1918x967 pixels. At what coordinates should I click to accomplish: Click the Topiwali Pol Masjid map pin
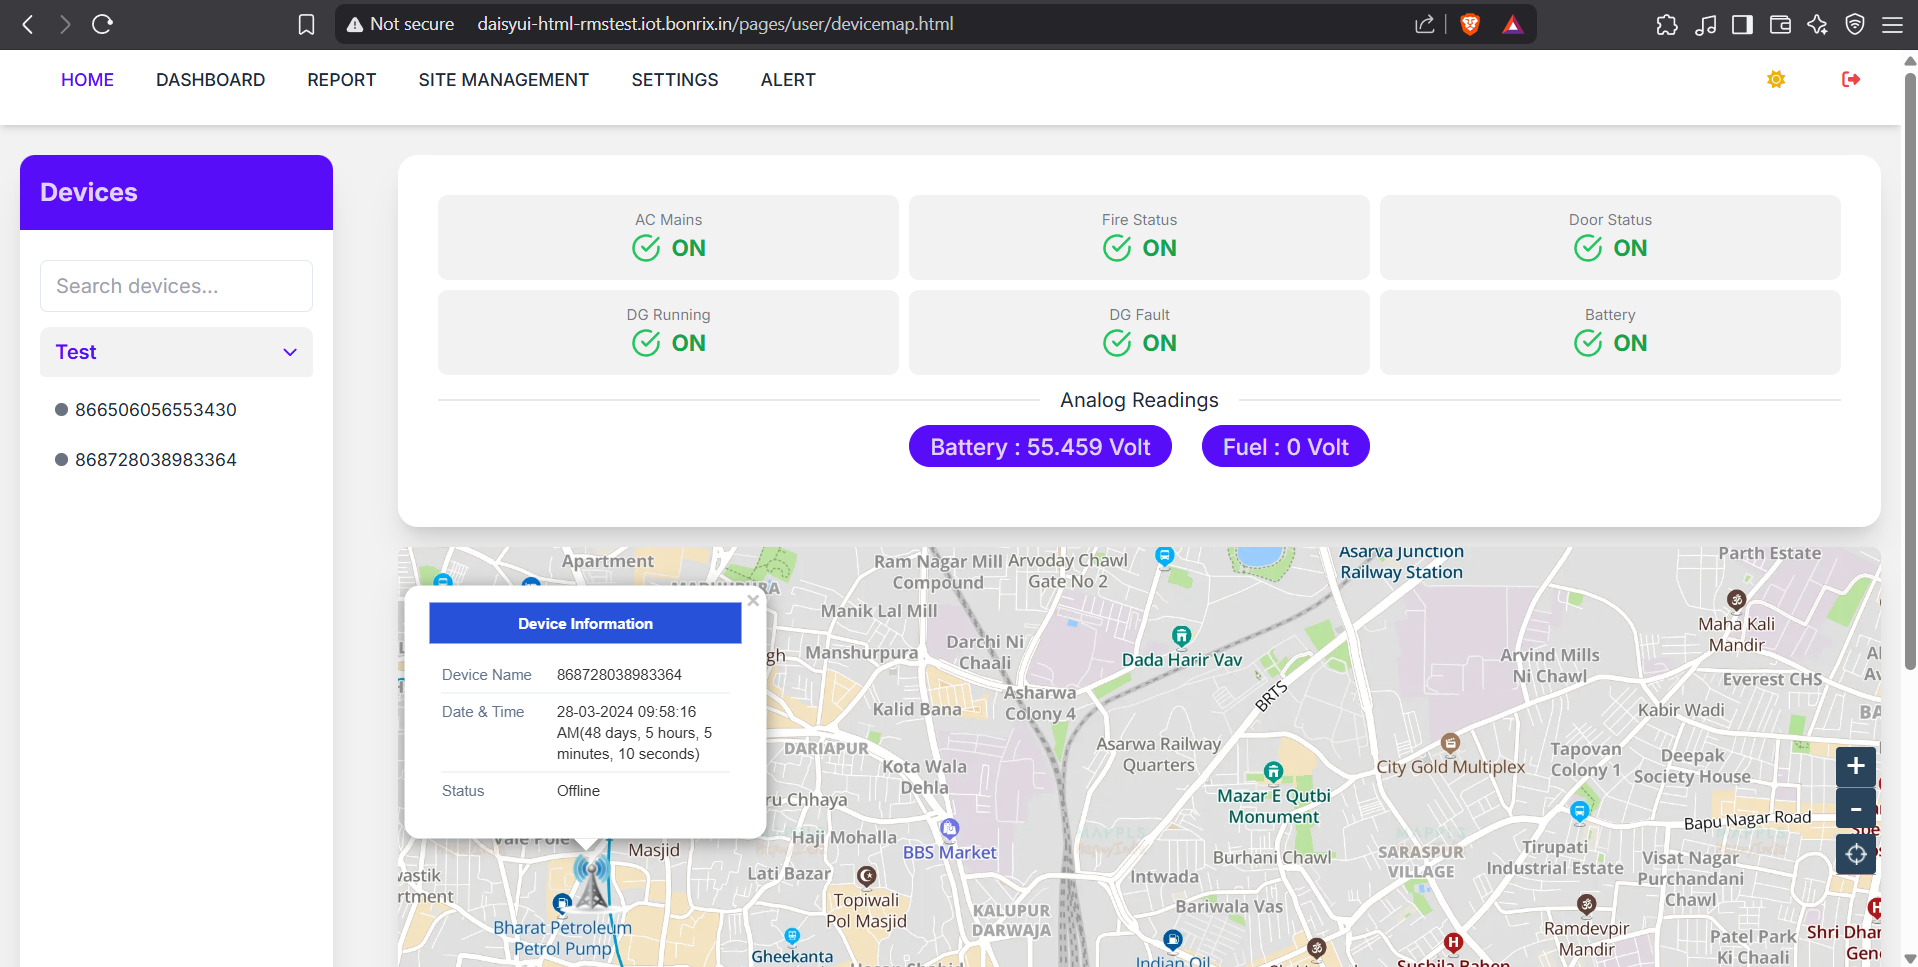coord(866,876)
